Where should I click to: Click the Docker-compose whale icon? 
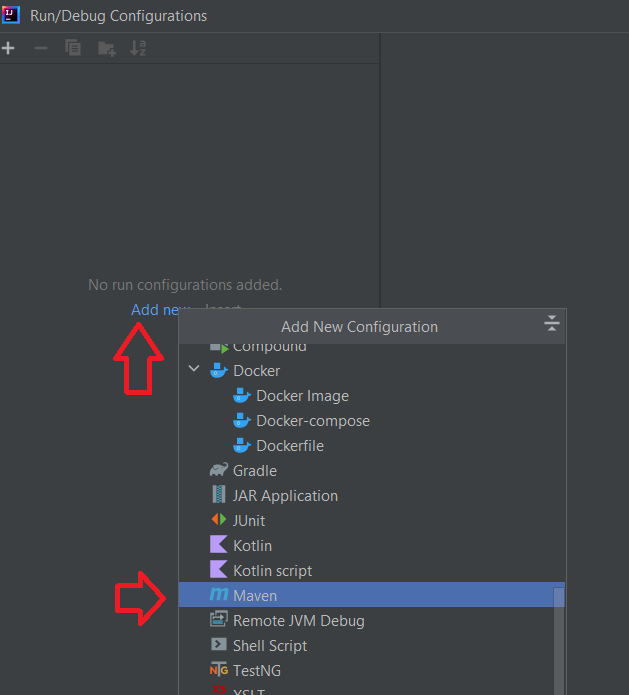coord(242,420)
